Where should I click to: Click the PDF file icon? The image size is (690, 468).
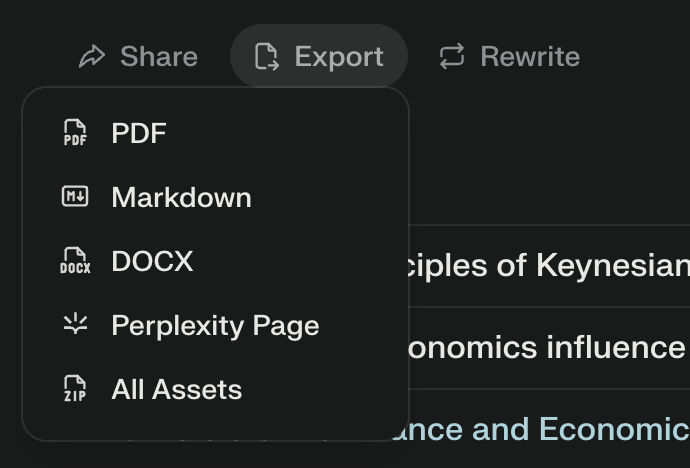click(x=75, y=133)
